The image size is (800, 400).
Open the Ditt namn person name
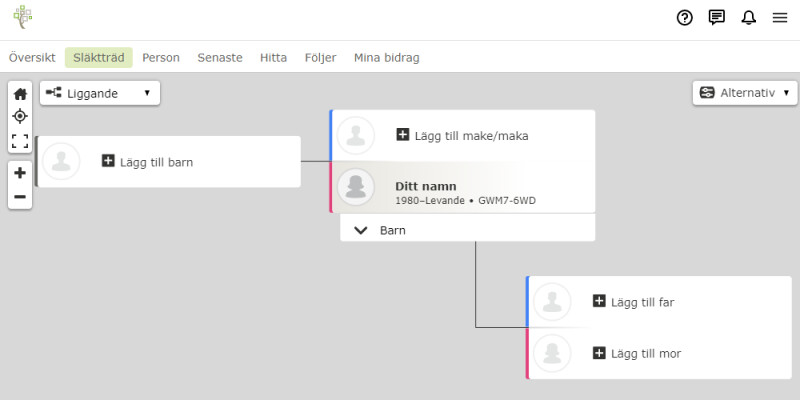pos(426,186)
